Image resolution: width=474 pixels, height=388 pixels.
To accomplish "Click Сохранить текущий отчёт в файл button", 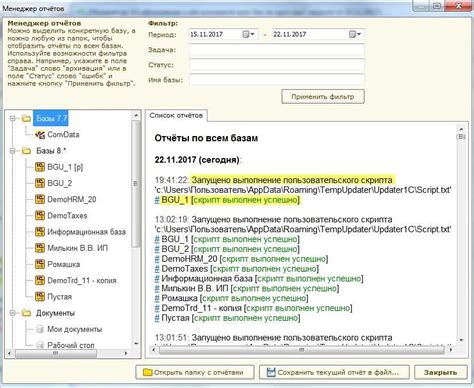I will [334, 372].
